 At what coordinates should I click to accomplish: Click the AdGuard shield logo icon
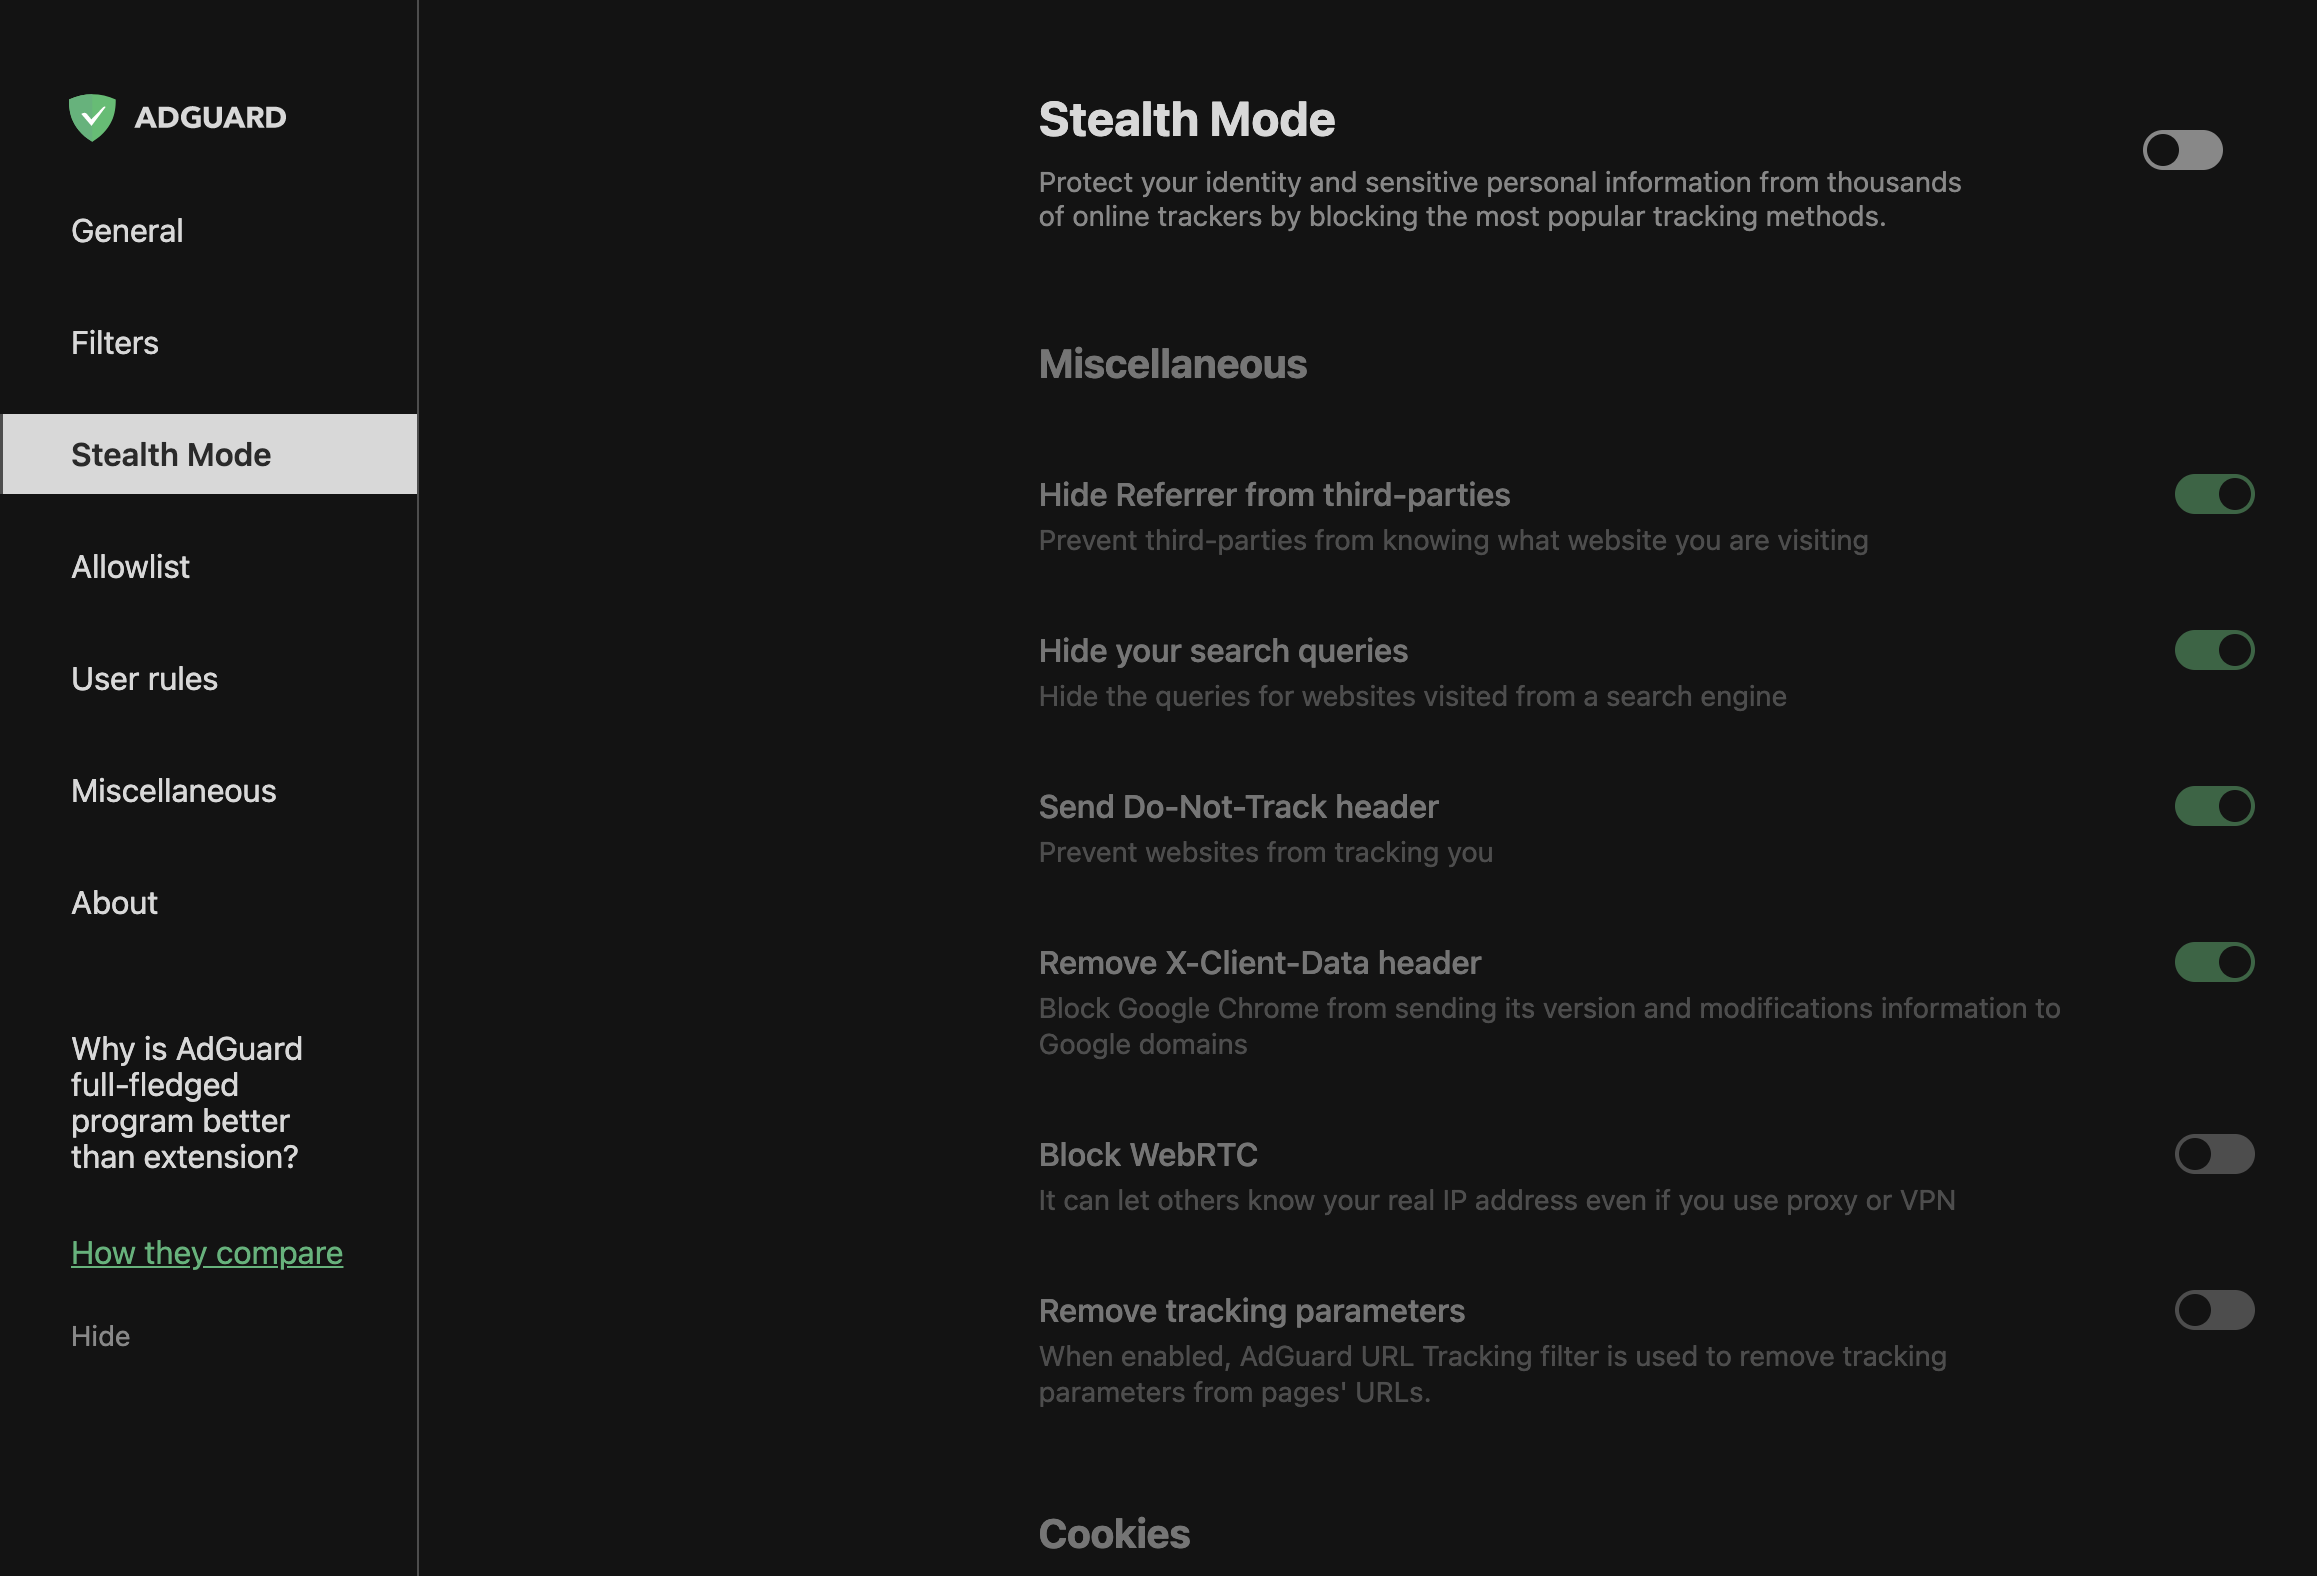click(x=93, y=114)
